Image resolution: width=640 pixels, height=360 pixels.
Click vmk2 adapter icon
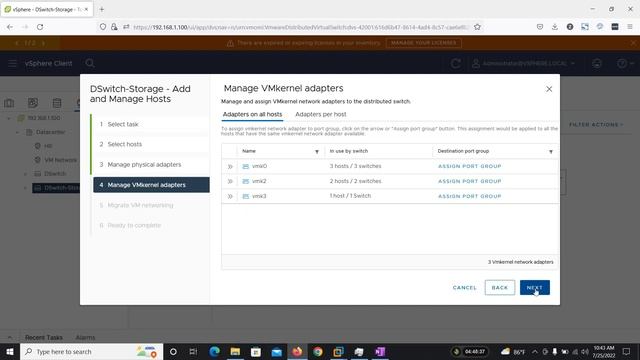click(x=246, y=181)
